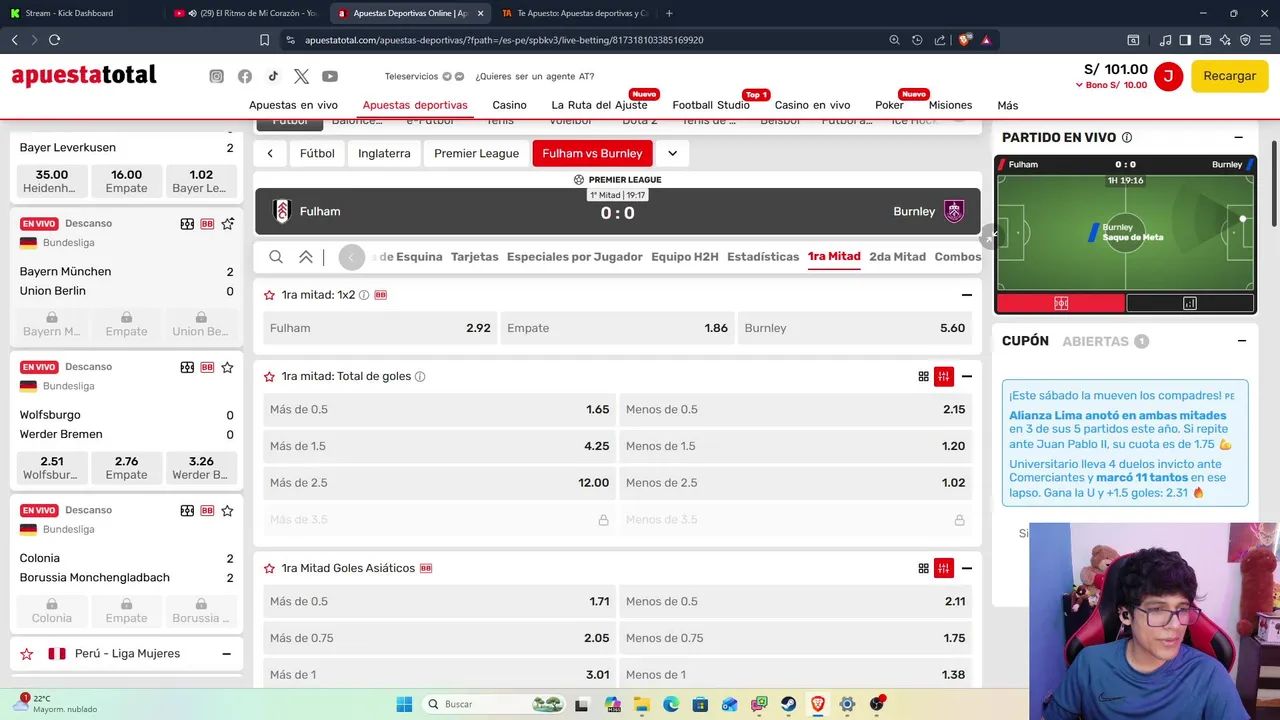
Task: Switch to the 2da Mitad market tab
Action: tap(898, 257)
